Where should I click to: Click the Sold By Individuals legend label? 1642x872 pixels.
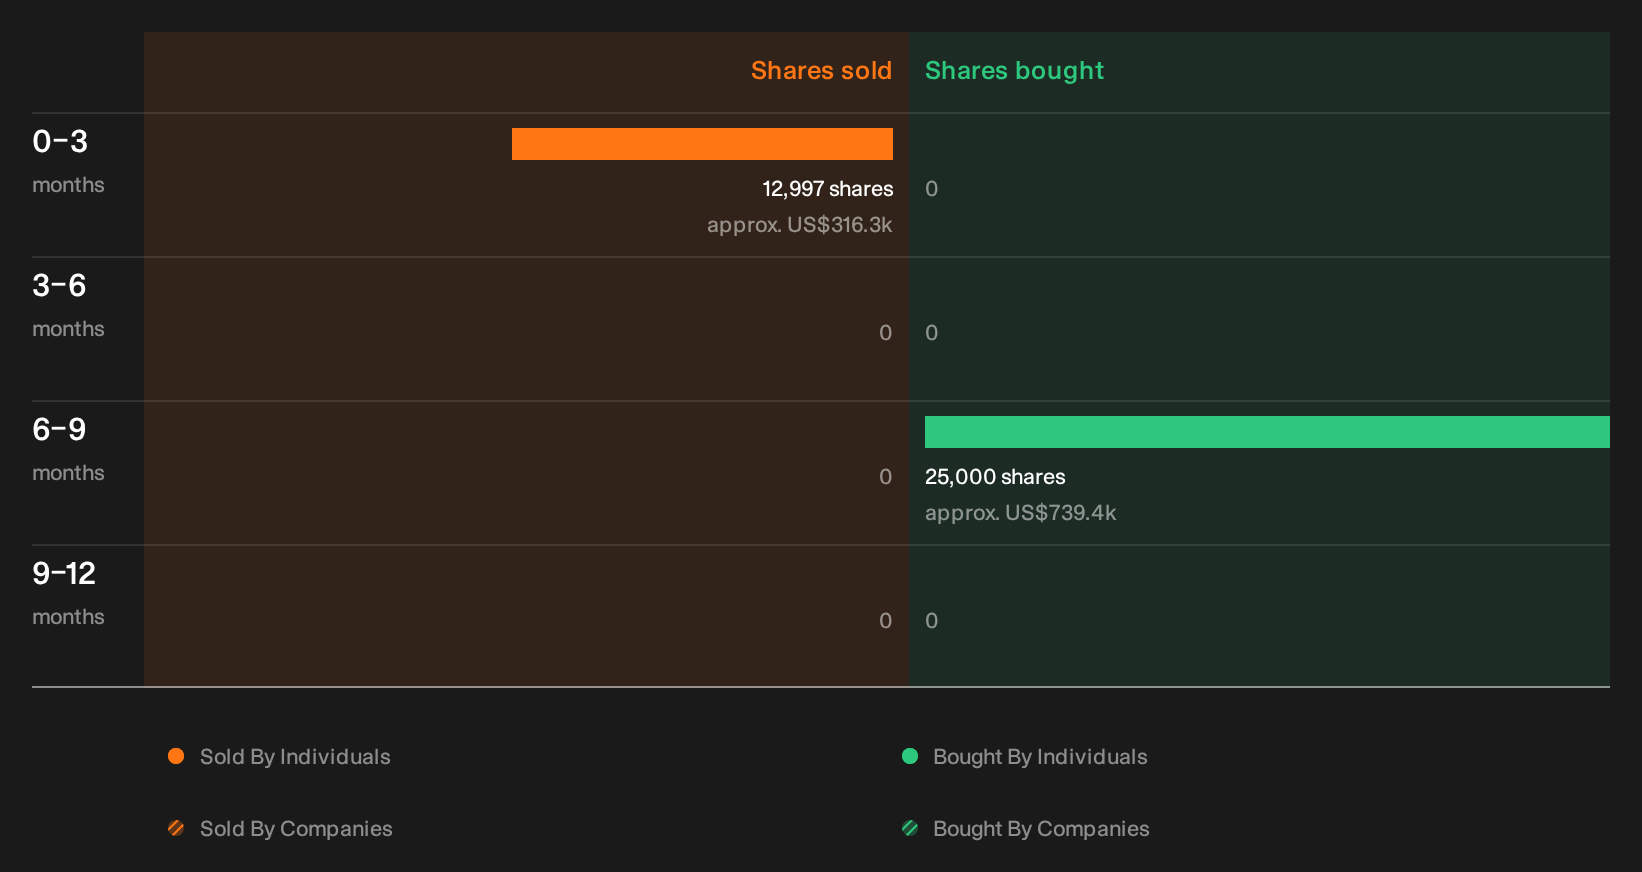click(295, 757)
